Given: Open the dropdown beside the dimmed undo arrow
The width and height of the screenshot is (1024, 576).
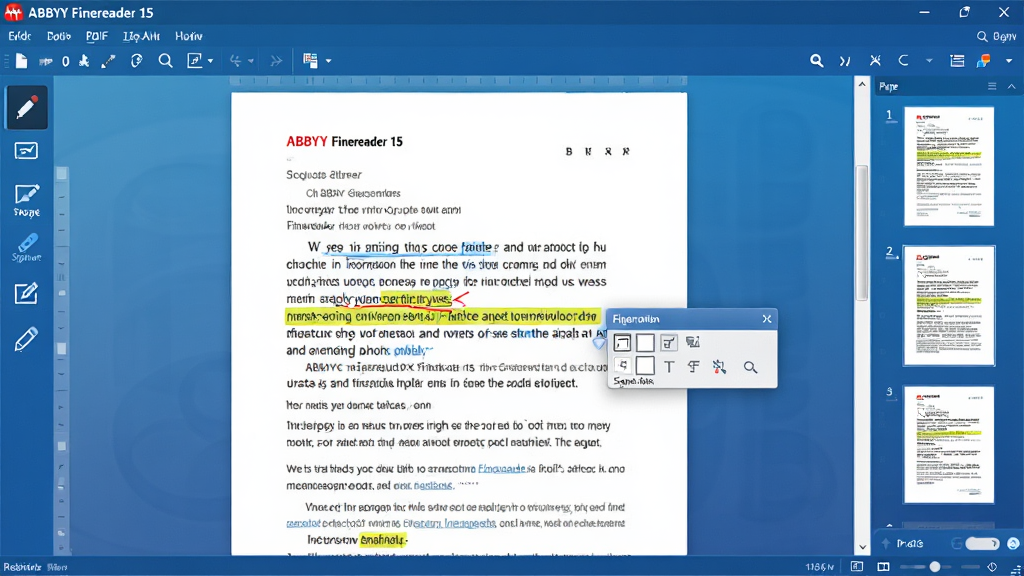Looking at the screenshot, I should tap(251, 61).
